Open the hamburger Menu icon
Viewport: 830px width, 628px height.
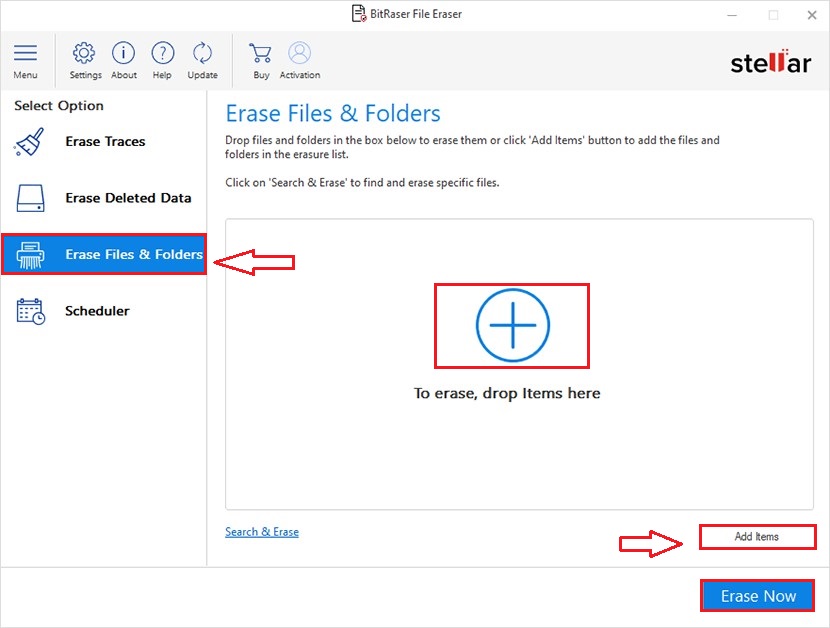coord(25,53)
